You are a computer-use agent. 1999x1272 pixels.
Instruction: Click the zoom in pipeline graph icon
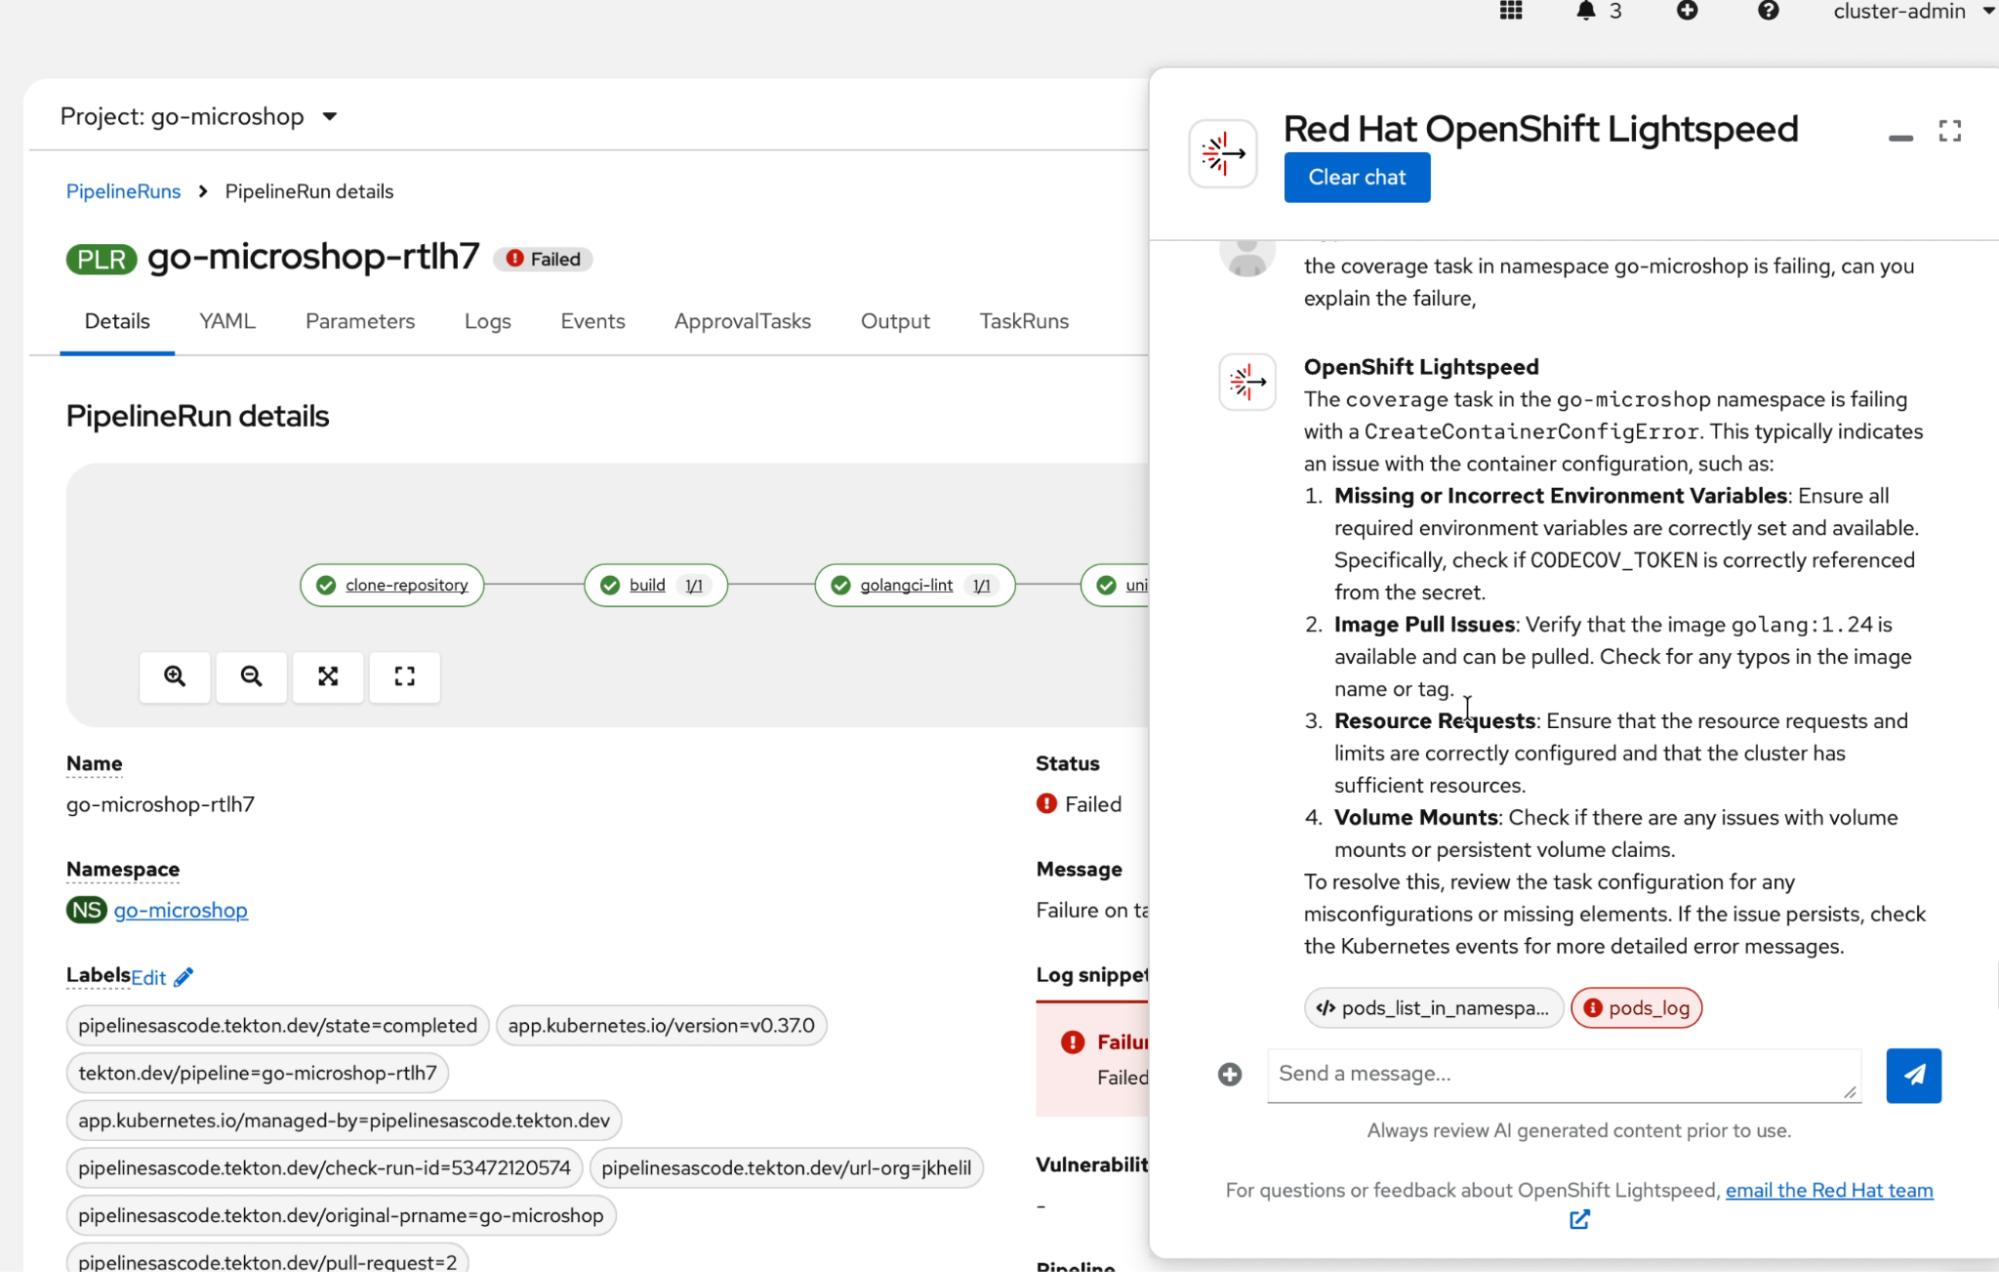175,676
